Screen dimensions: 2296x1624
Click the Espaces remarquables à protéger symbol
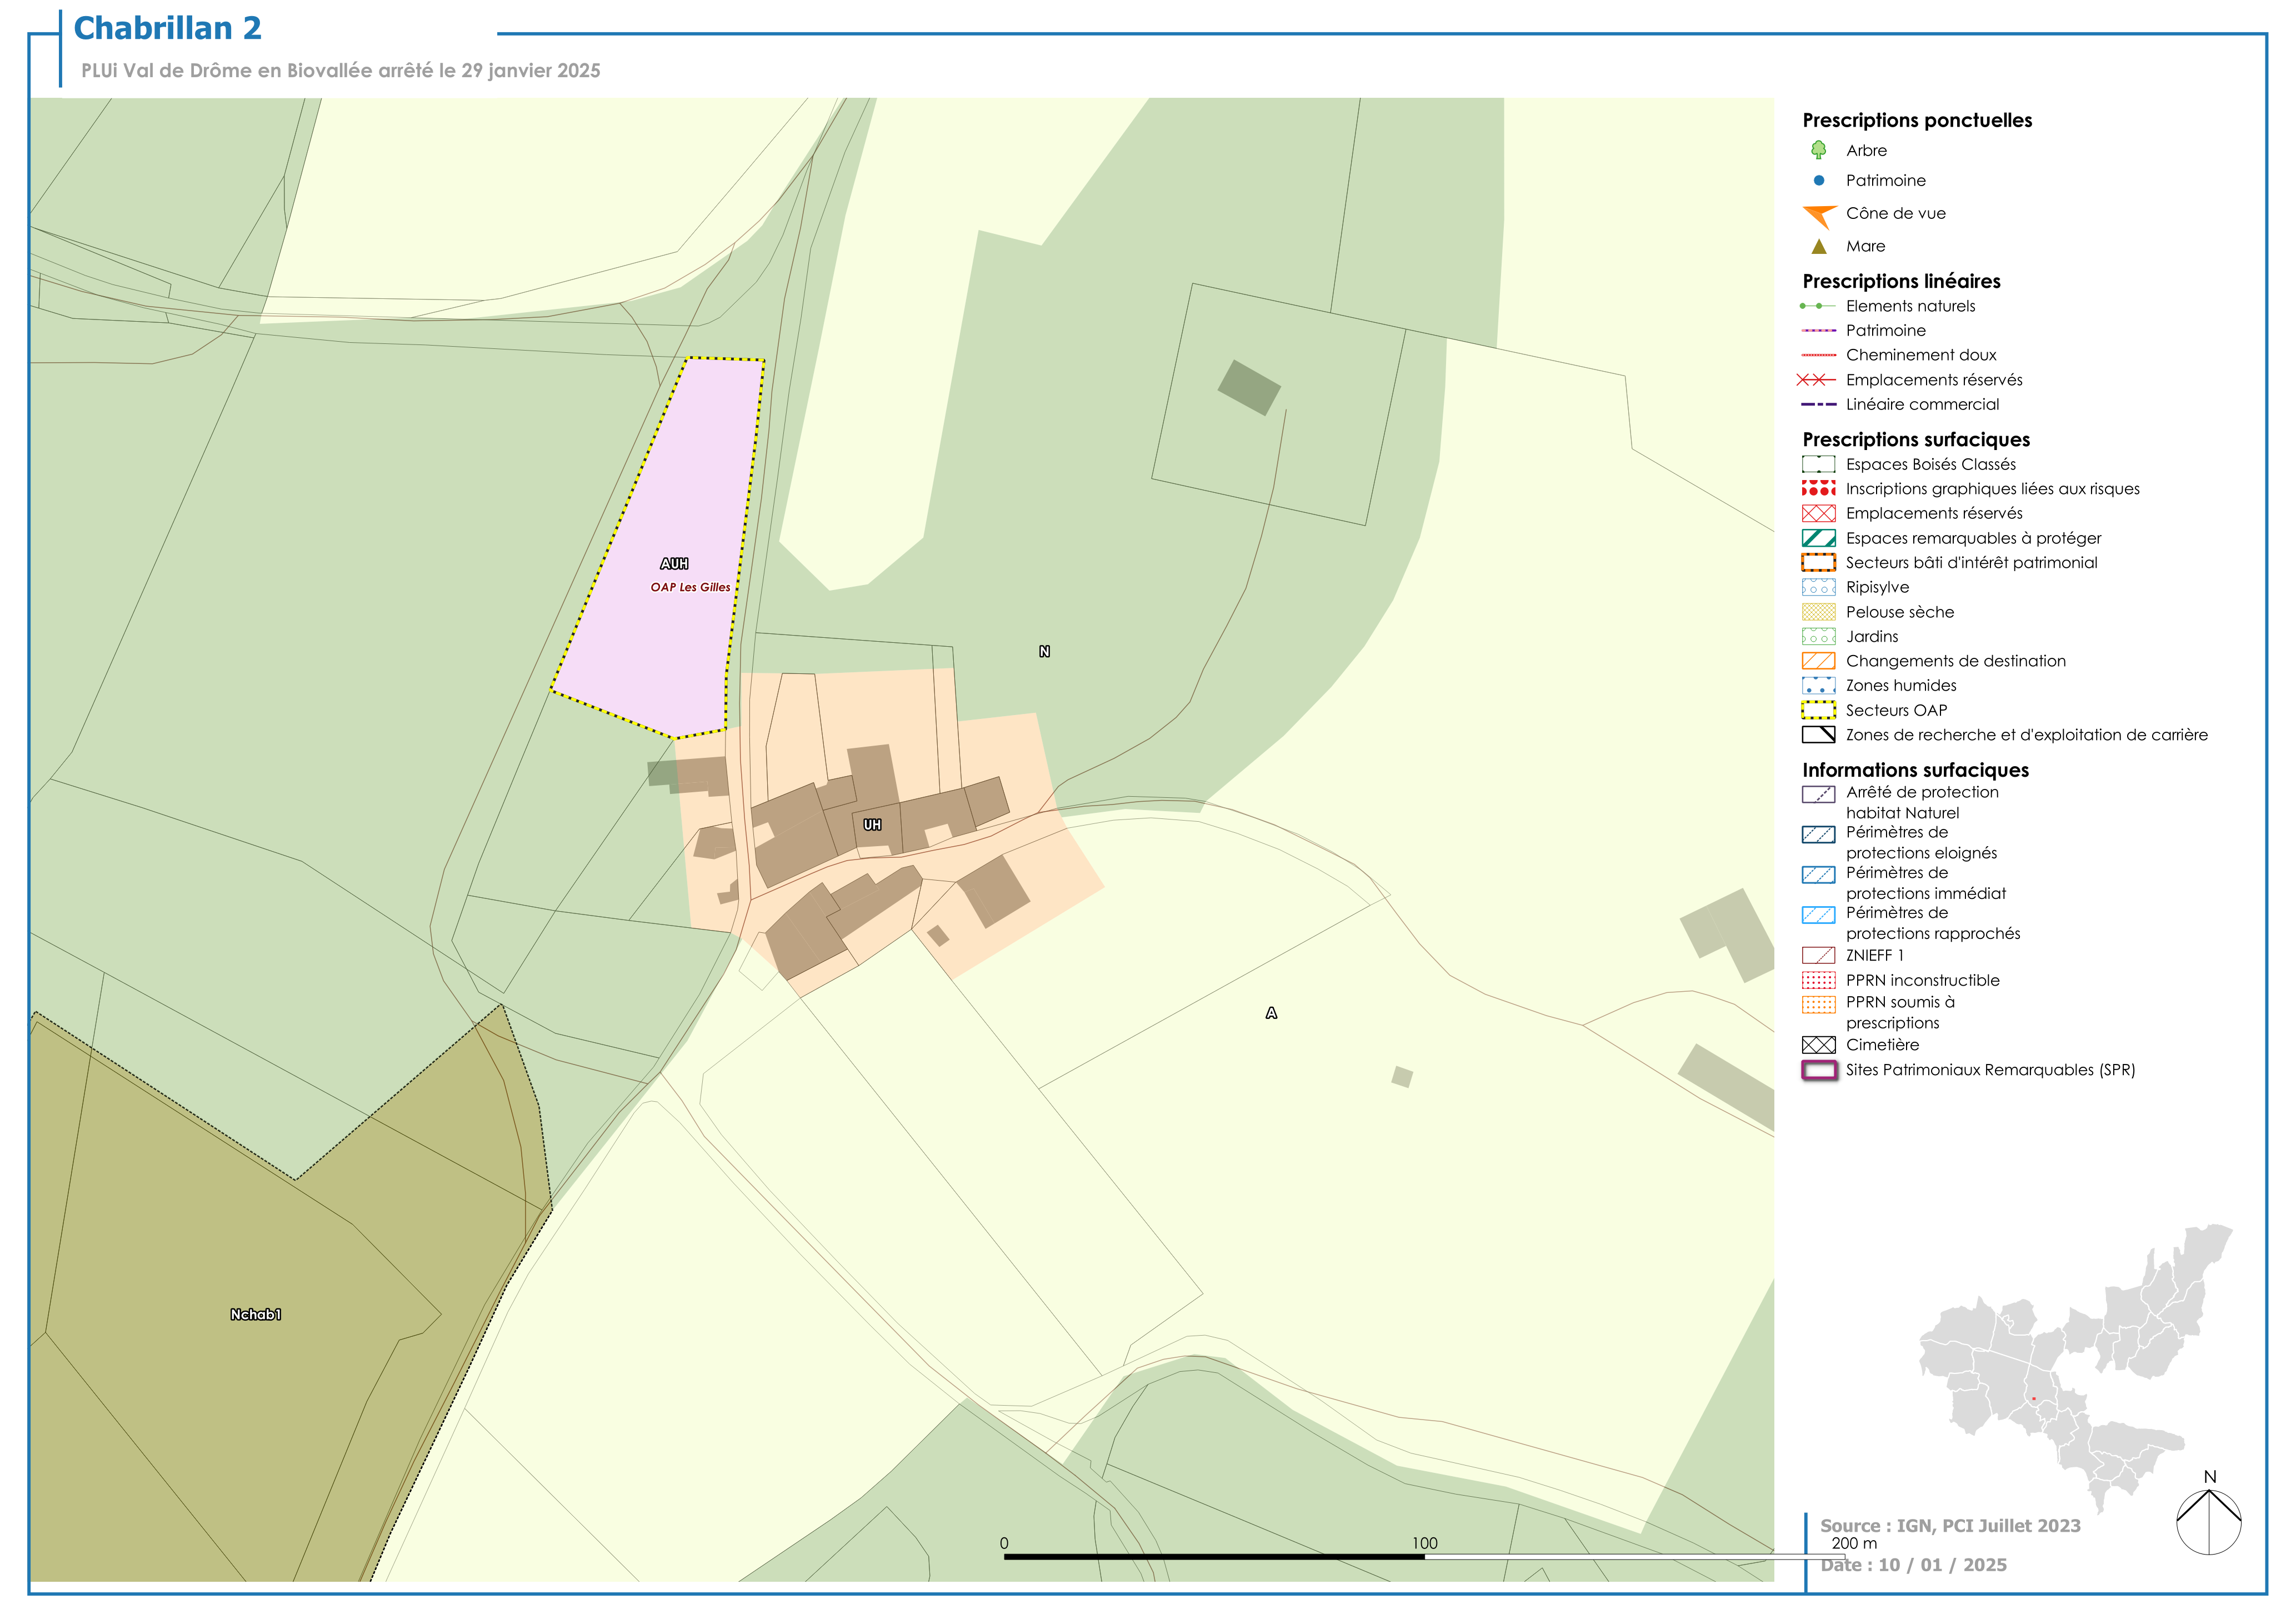pos(1818,538)
